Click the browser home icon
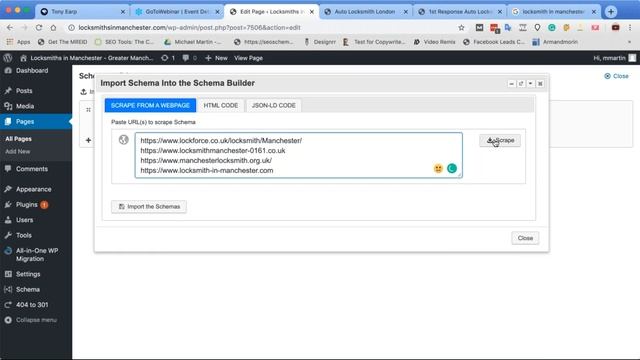Screen dimensions: 640x360 [x=53, y=28]
